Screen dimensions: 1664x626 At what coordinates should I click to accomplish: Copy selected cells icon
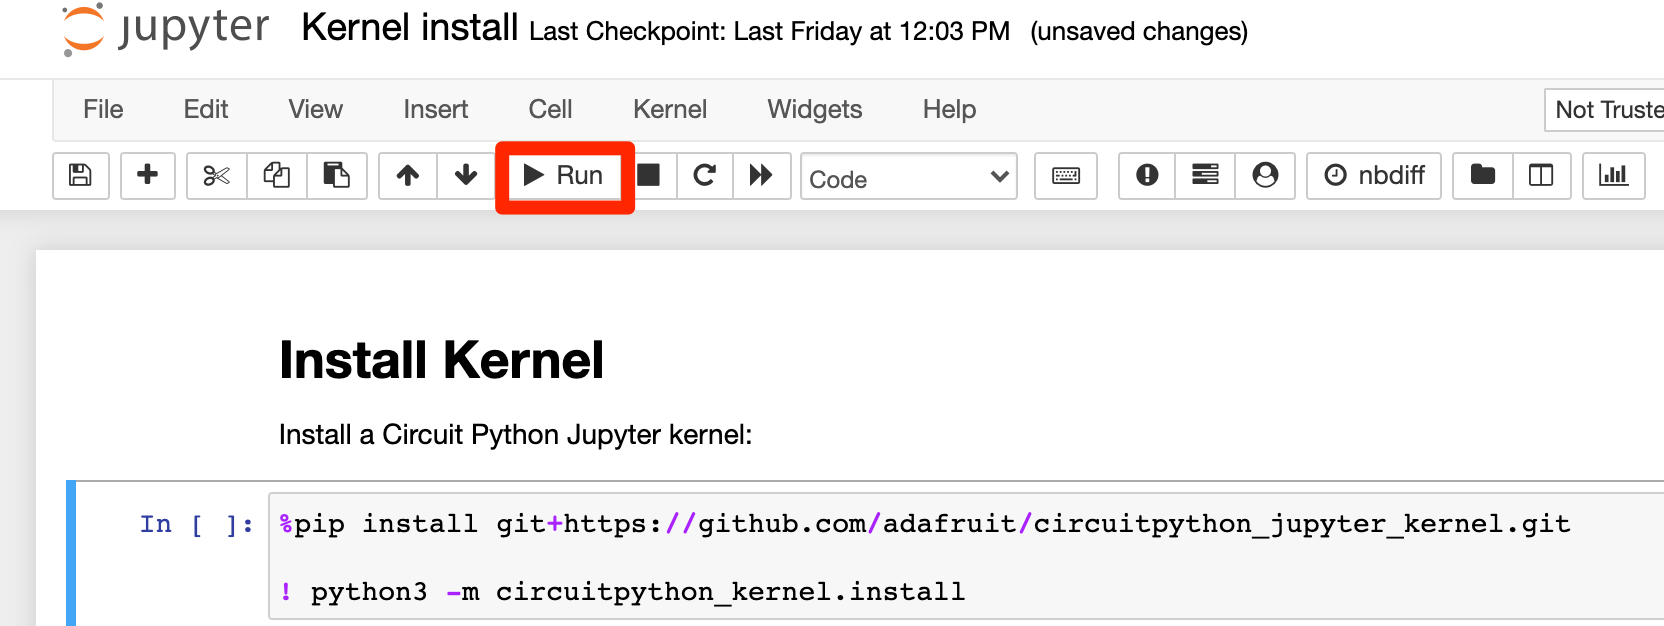tap(277, 176)
